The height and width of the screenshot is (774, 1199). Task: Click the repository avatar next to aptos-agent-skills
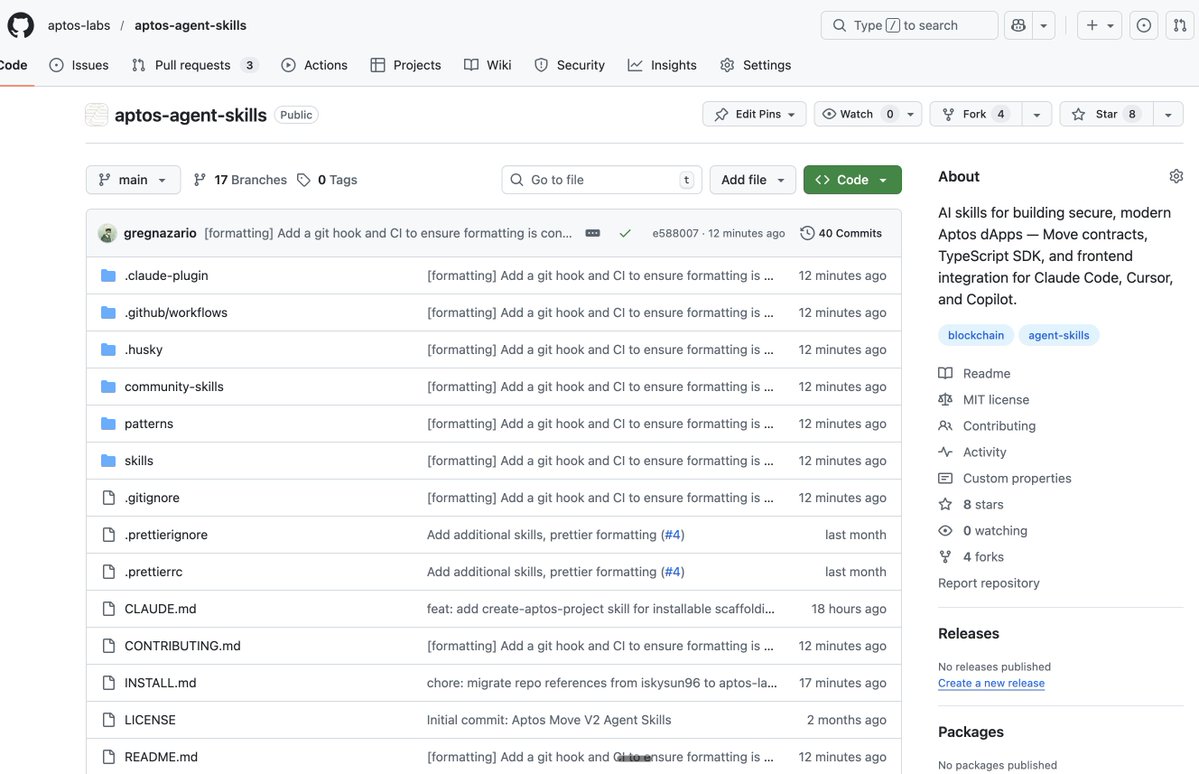pyautogui.click(x=96, y=115)
